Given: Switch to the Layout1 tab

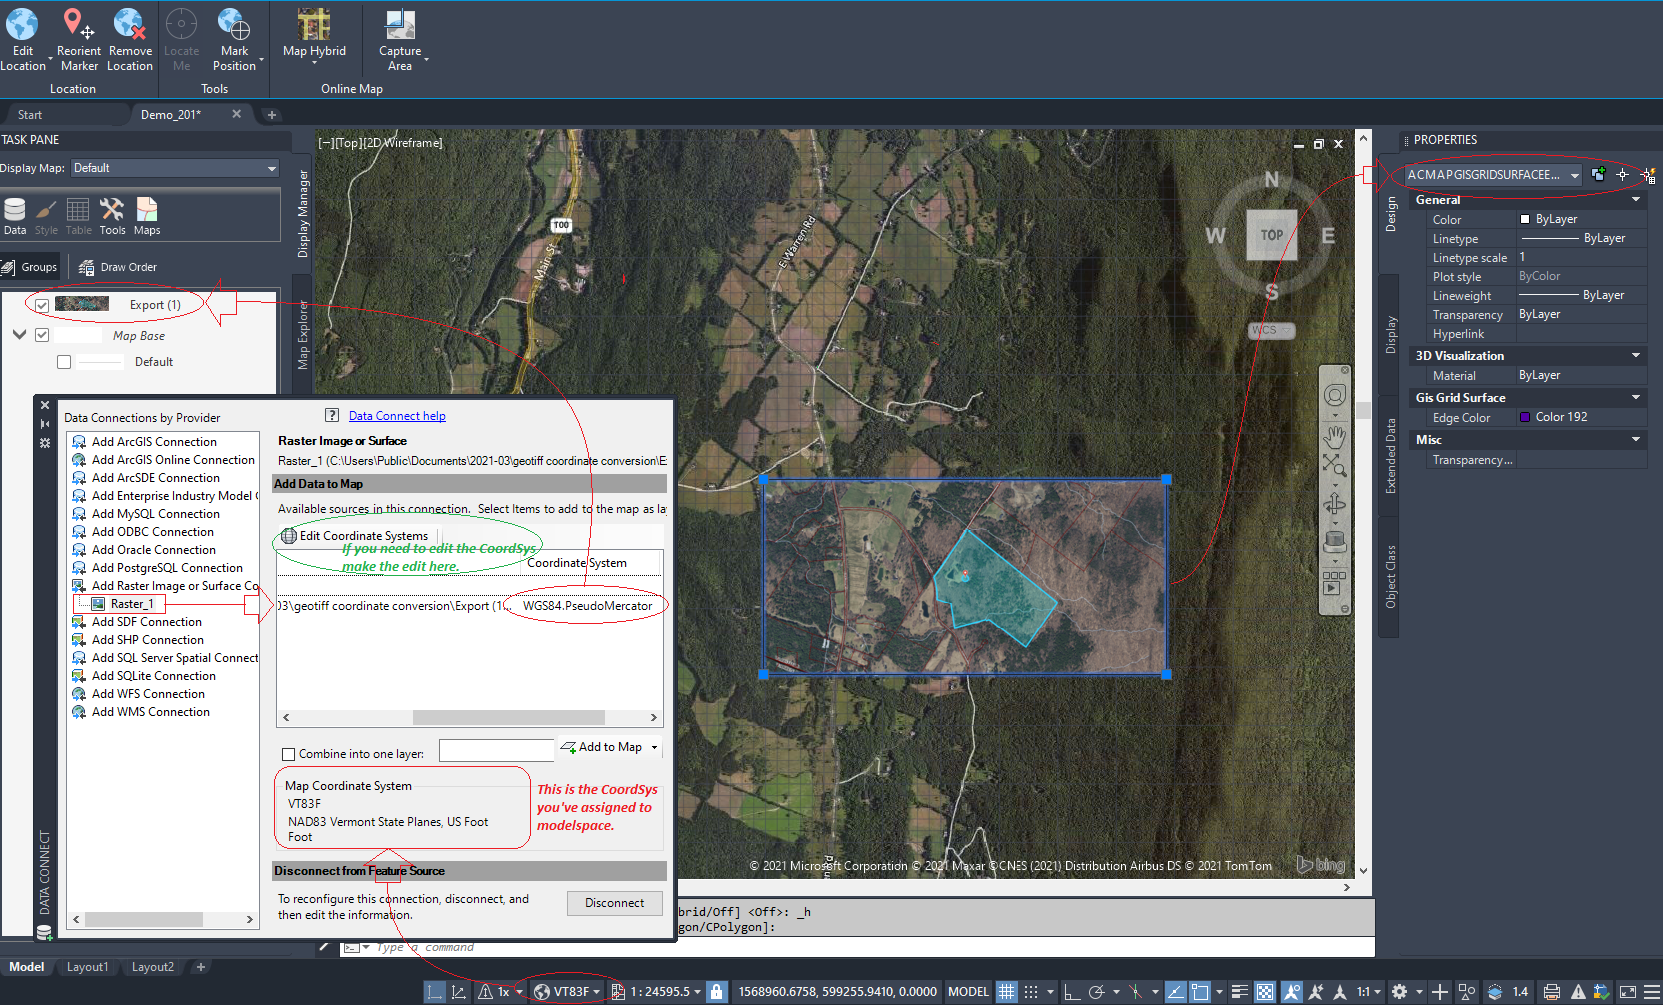Looking at the screenshot, I should (x=87, y=966).
